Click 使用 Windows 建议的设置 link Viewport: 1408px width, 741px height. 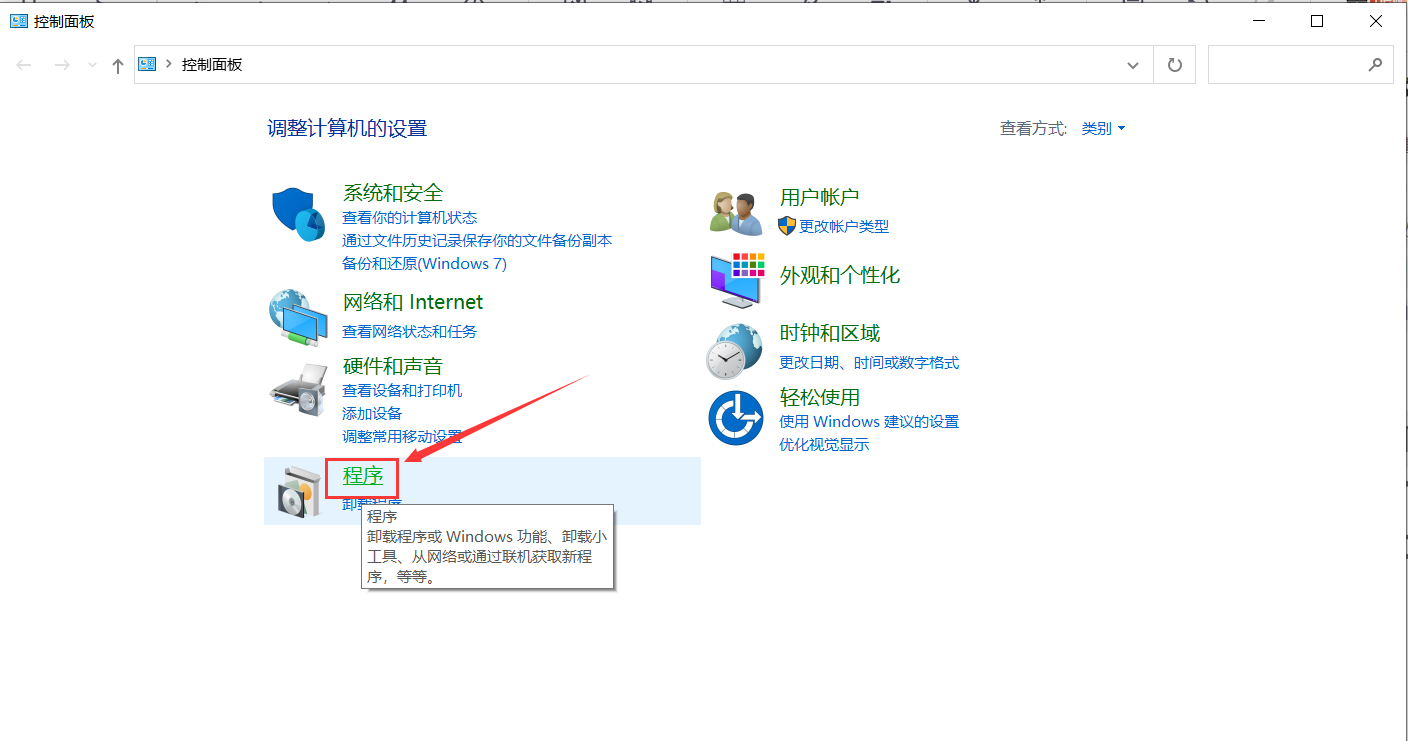tap(869, 421)
